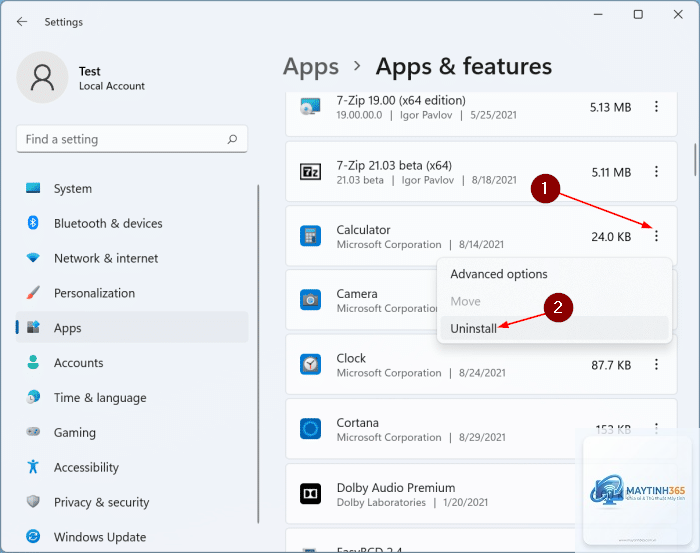
Task: Click the System monitor icon
Action: 33,188
